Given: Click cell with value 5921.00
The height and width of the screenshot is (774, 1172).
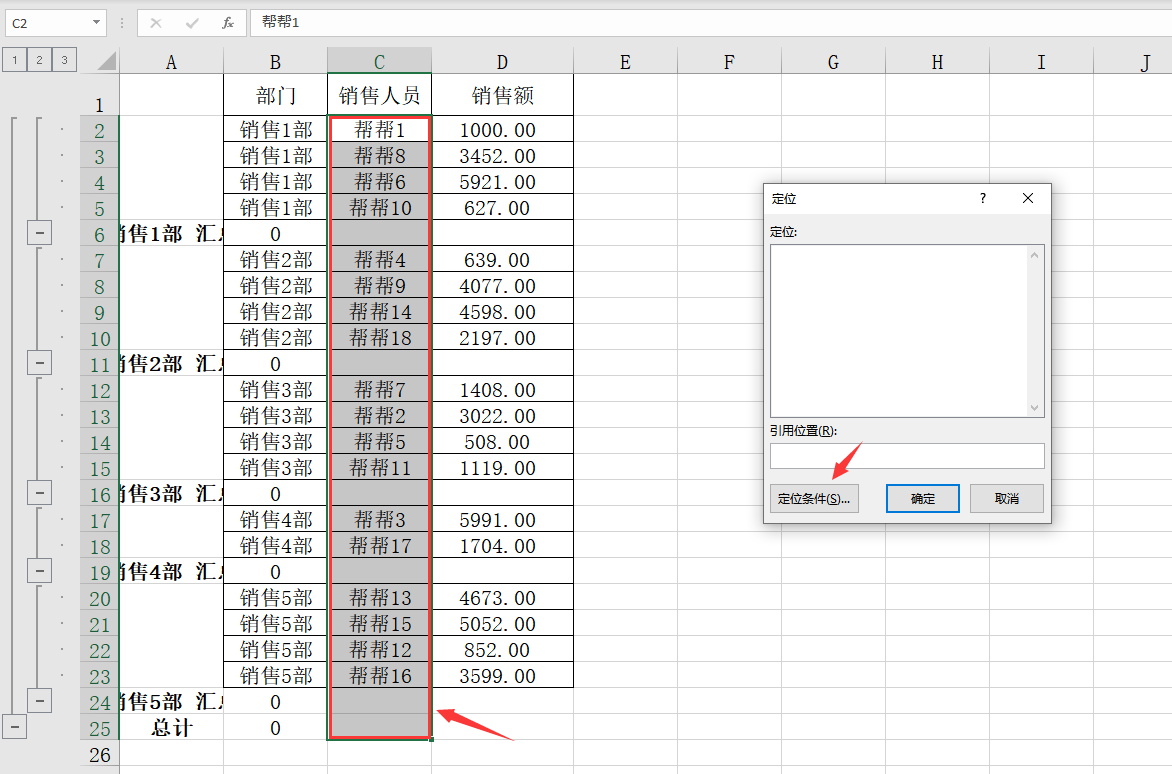Looking at the screenshot, I should coord(502,182).
